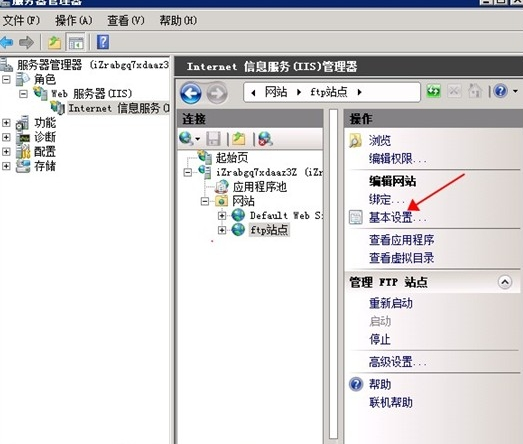Image resolution: width=523 pixels, height=444 pixels.
Task: Expand the 功能 tree node
Action: 6,123
